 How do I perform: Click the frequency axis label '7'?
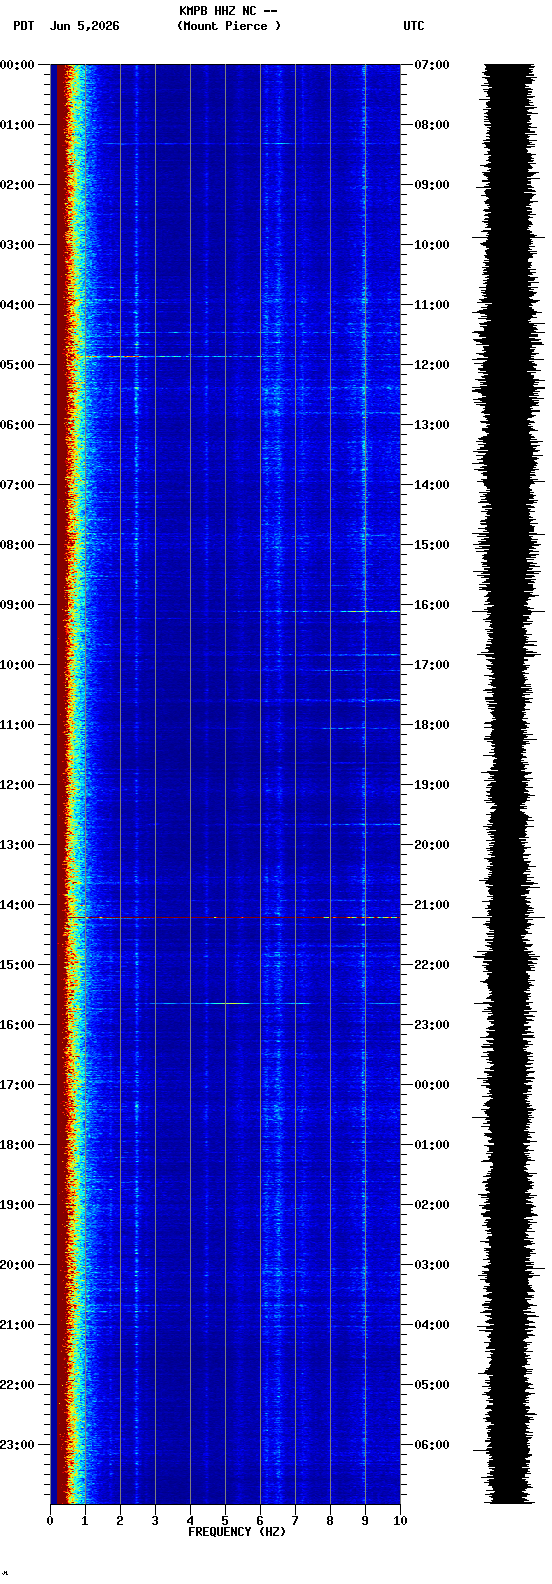tap(295, 1521)
